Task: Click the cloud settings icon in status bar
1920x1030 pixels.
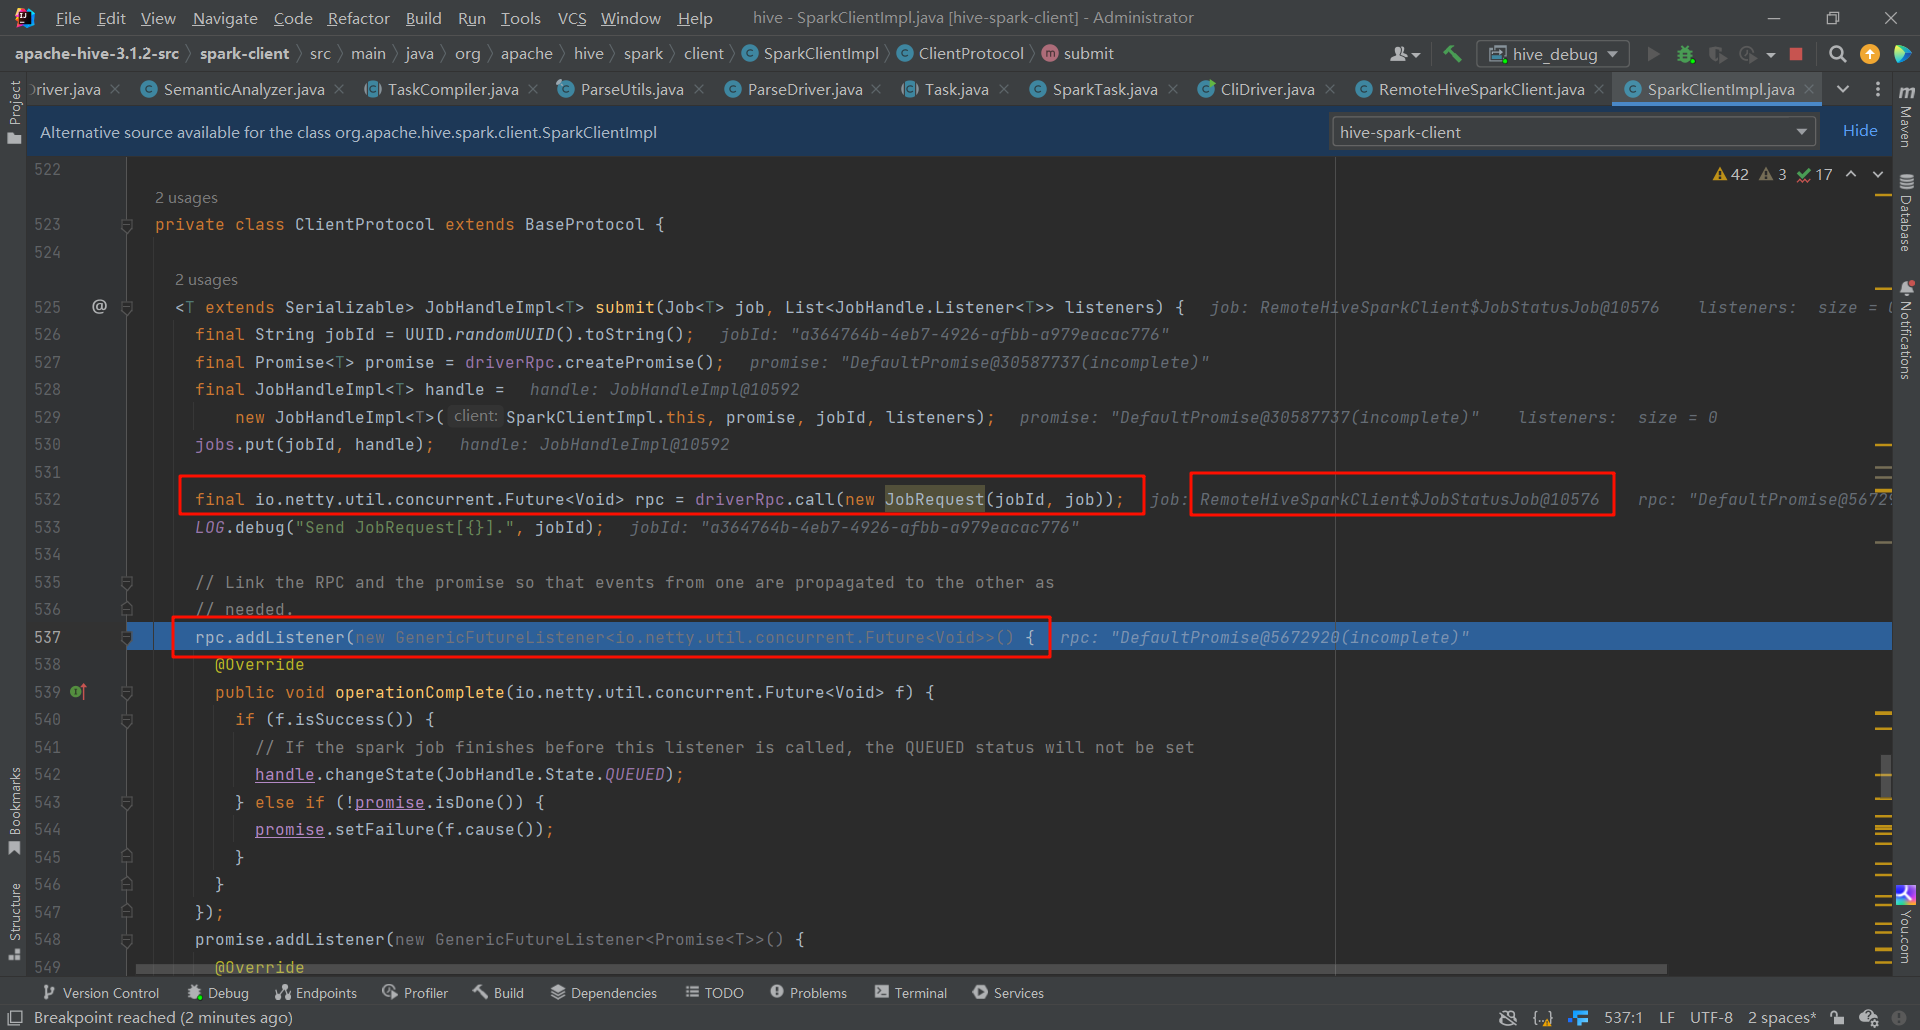Action: coord(1868,1018)
